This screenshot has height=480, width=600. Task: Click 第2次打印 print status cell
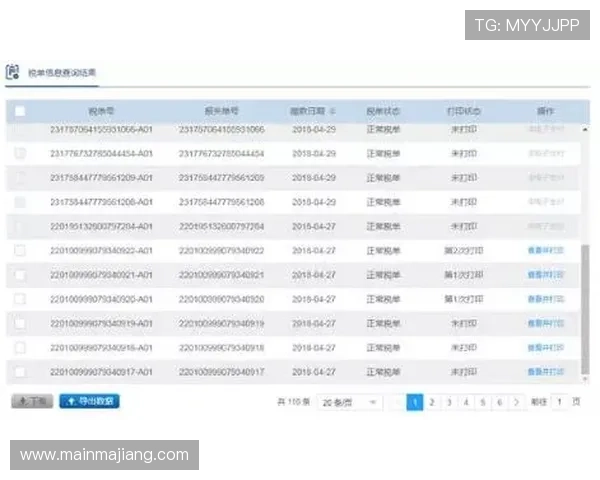coord(464,250)
